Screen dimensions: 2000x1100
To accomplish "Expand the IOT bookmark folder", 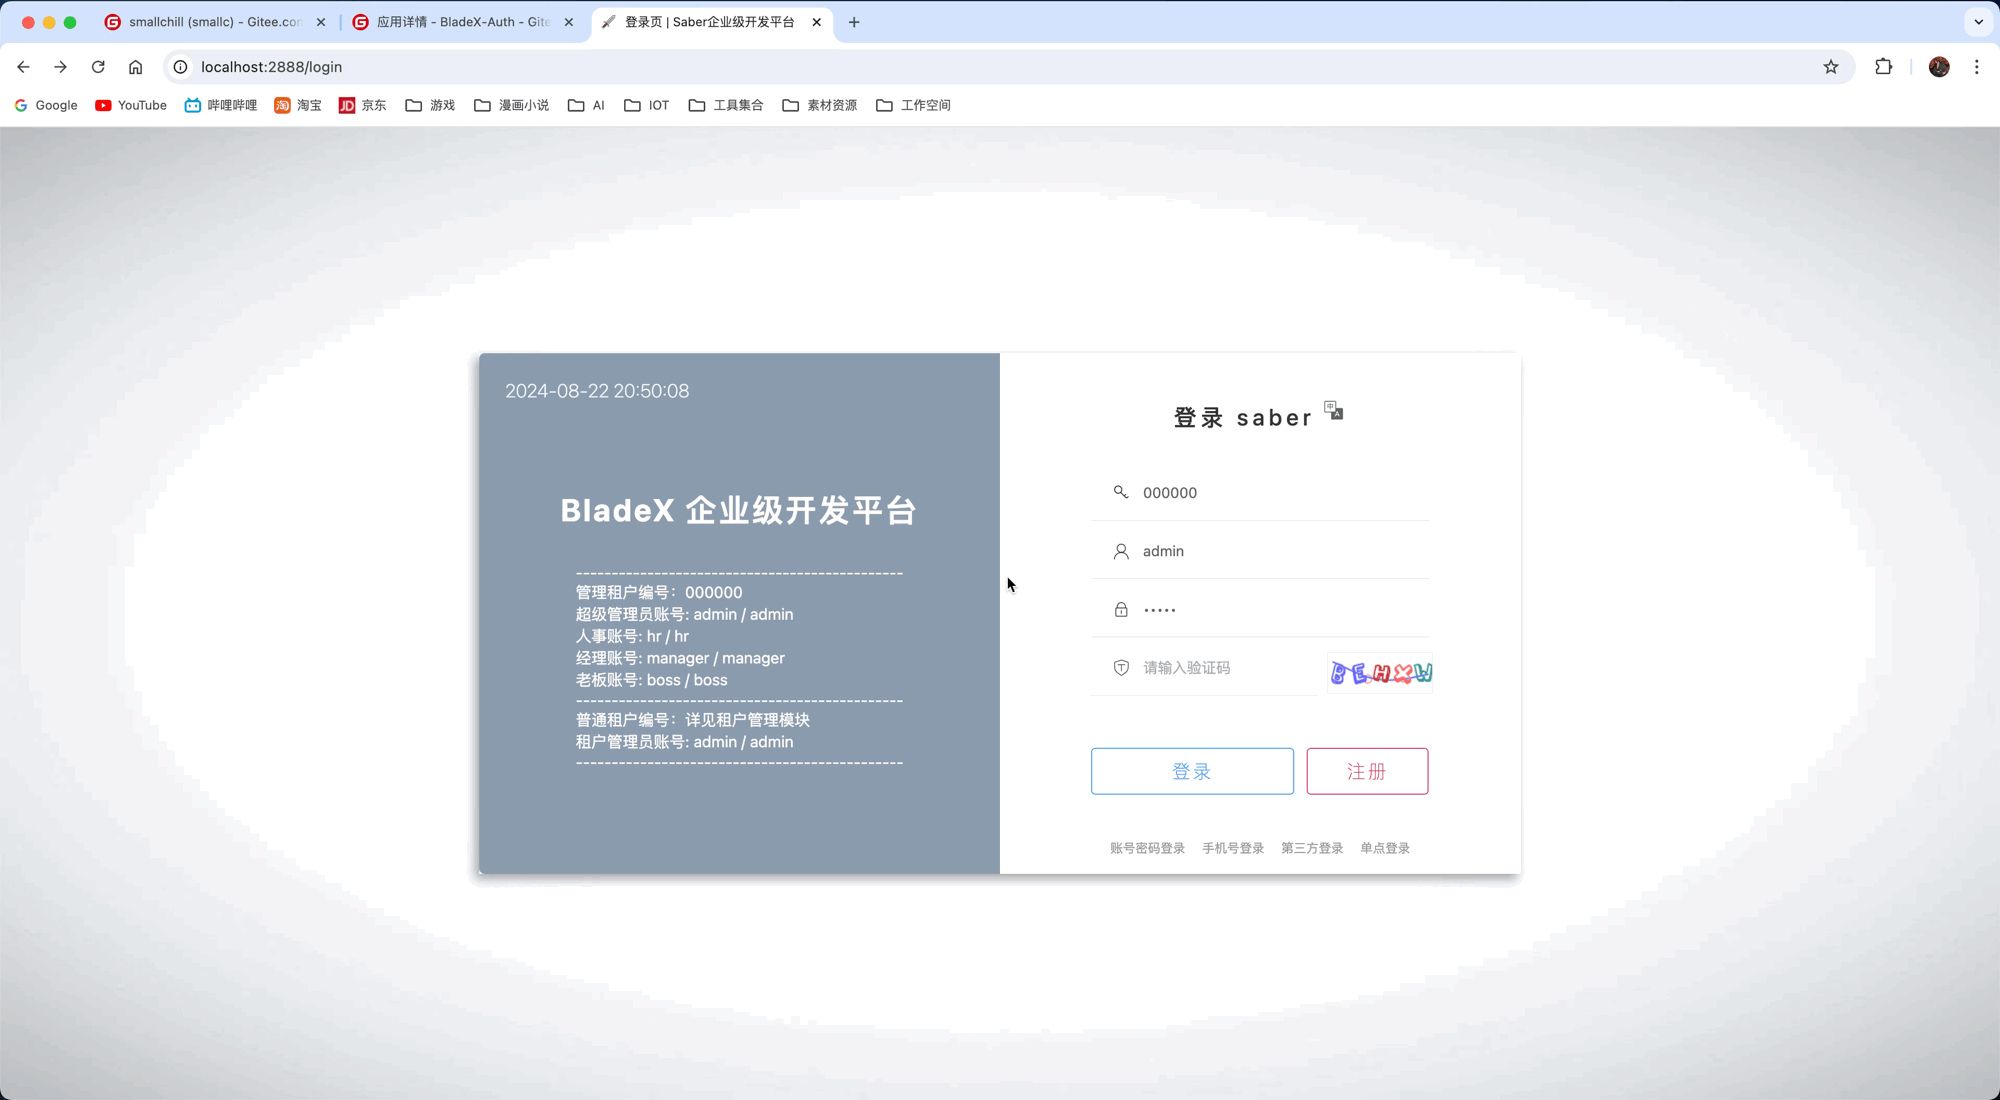I will (647, 105).
